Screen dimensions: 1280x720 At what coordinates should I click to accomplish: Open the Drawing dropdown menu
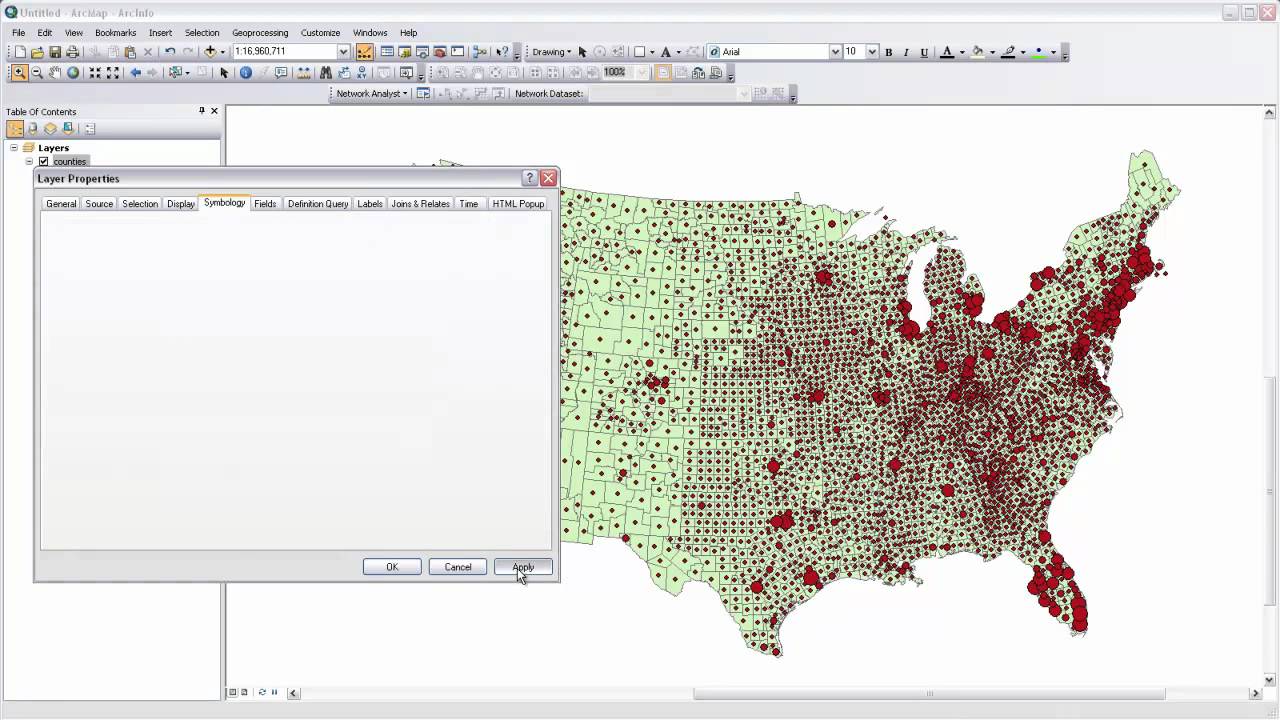(551, 52)
